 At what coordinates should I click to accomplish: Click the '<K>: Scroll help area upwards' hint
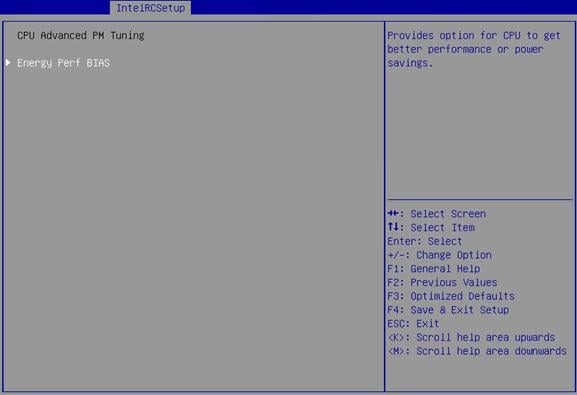(471, 338)
